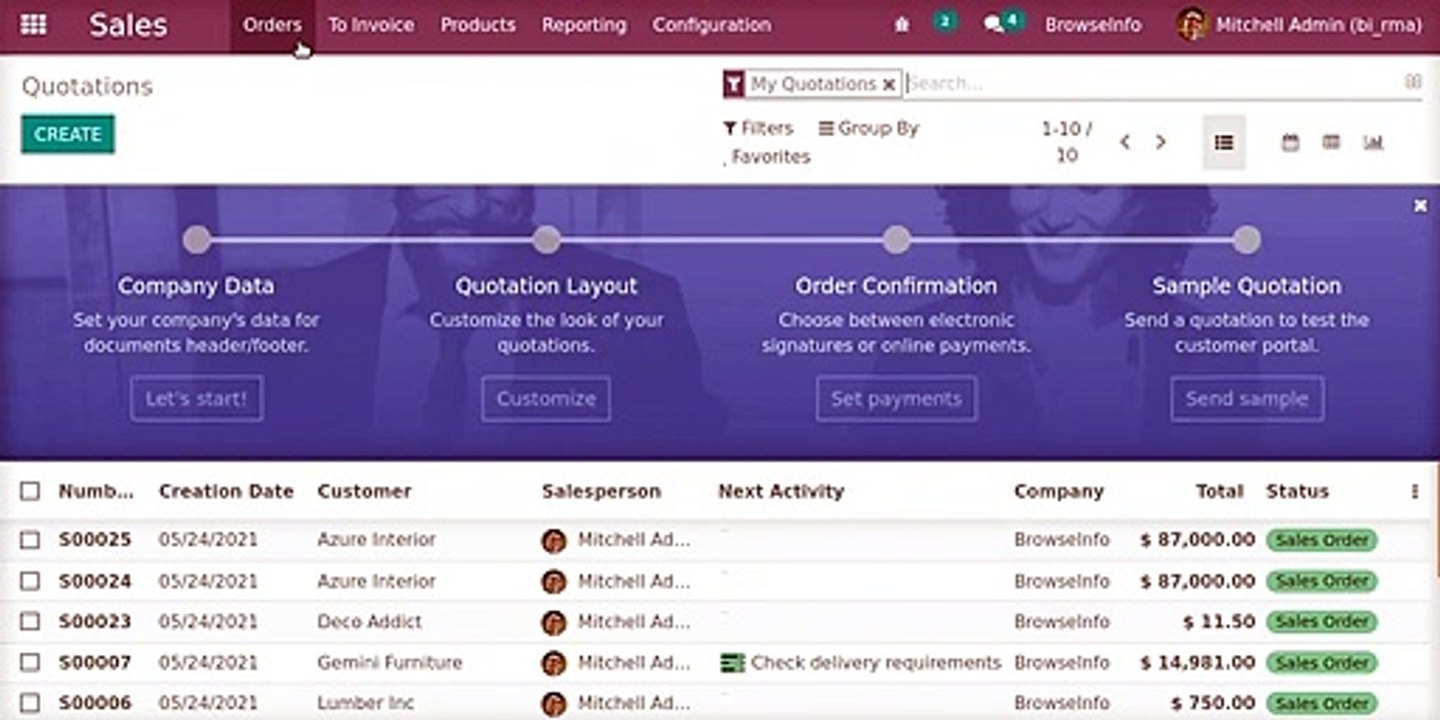The height and width of the screenshot is (720, 1440).
Task: Go to next page of records
Action: pos(1160,142)
